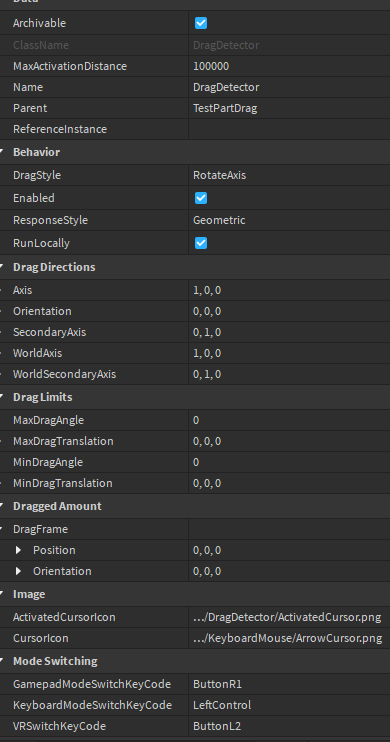
Task: Edit the Axis value 1, 0, 0
Action: click(x=289, y=290)
